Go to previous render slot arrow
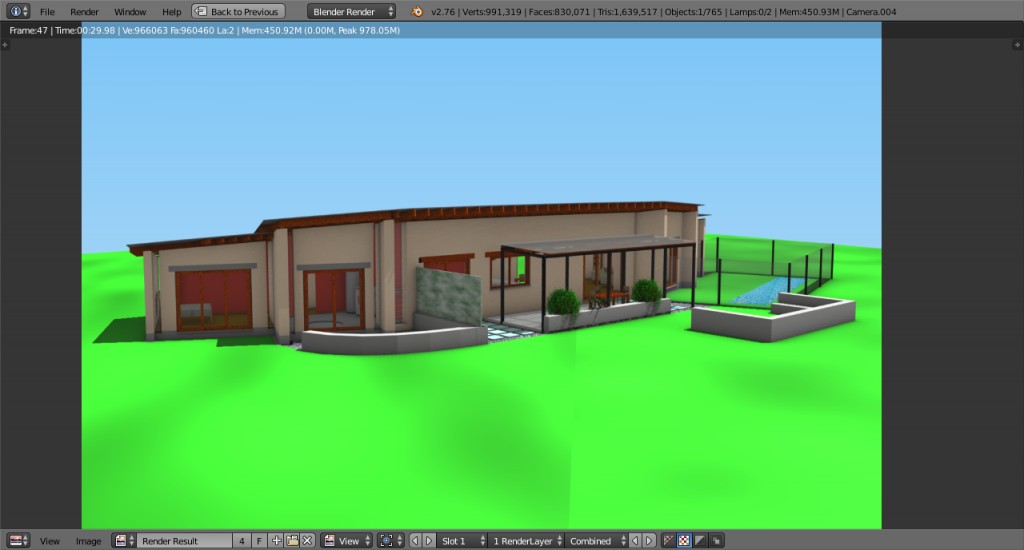 point(415,540)
